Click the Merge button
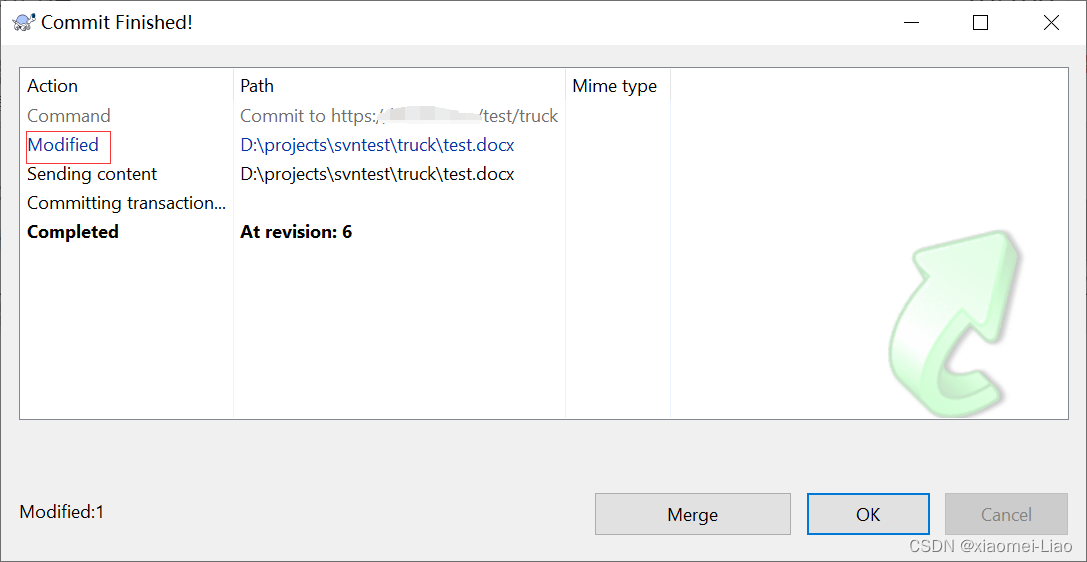Screen dimensions: 1087x562 click(x=693, y=514)
